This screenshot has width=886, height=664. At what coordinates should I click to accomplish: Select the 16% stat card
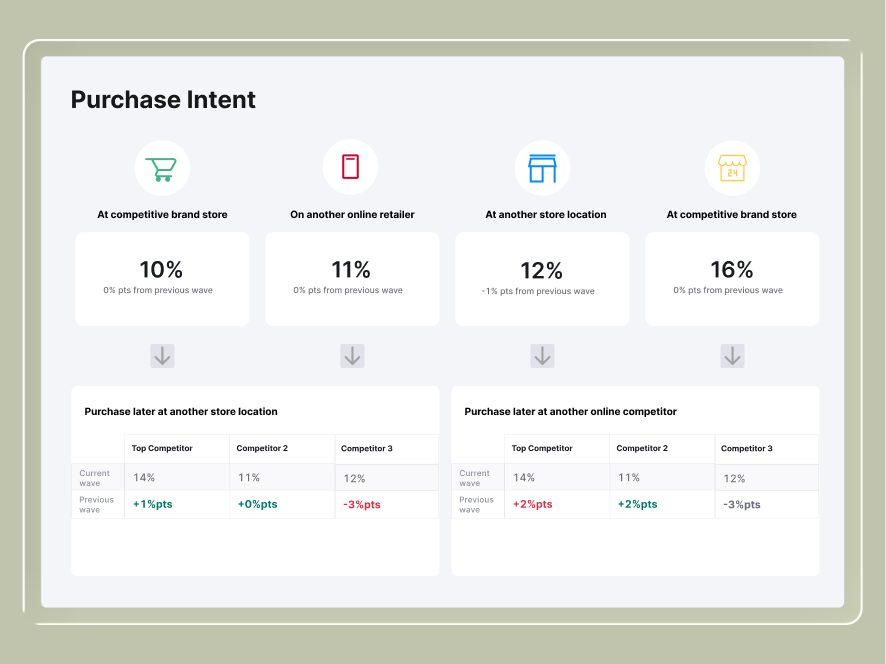(x=732, y=278)
